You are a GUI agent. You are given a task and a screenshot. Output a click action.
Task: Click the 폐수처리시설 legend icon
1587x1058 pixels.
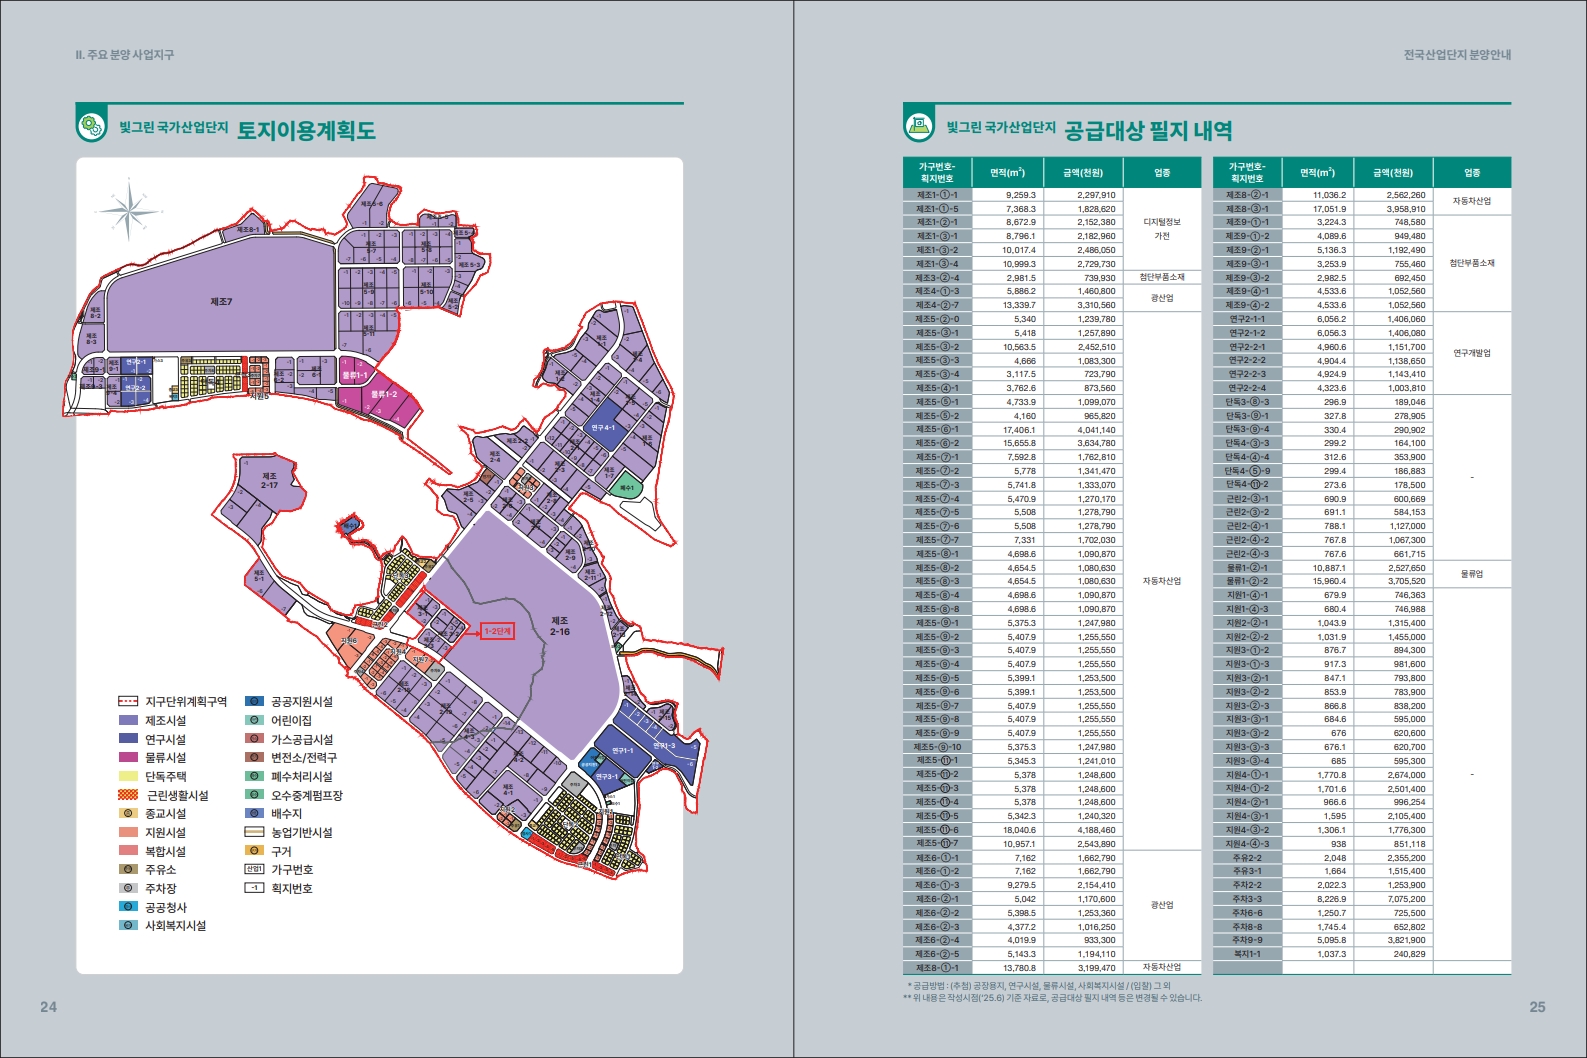pyautogui.click(x=254, y=776)
